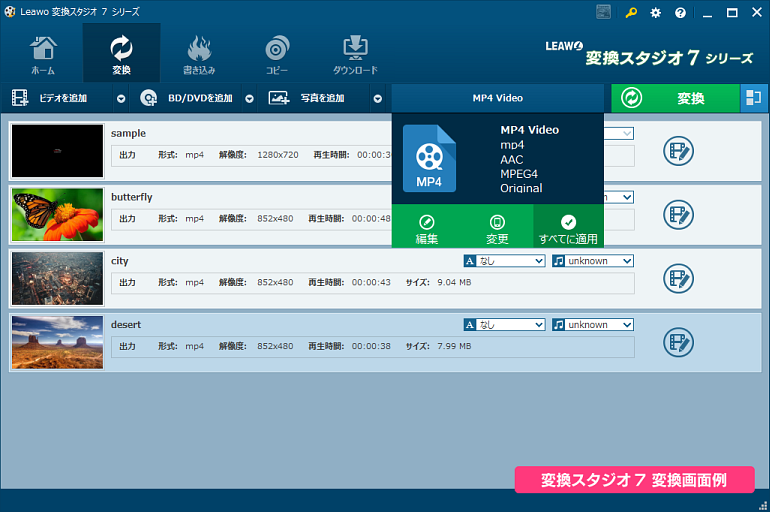Open the edit video icon for desert
Image resolution: width=770 pixels, height=512 pixels.
(x=678, y=343)
